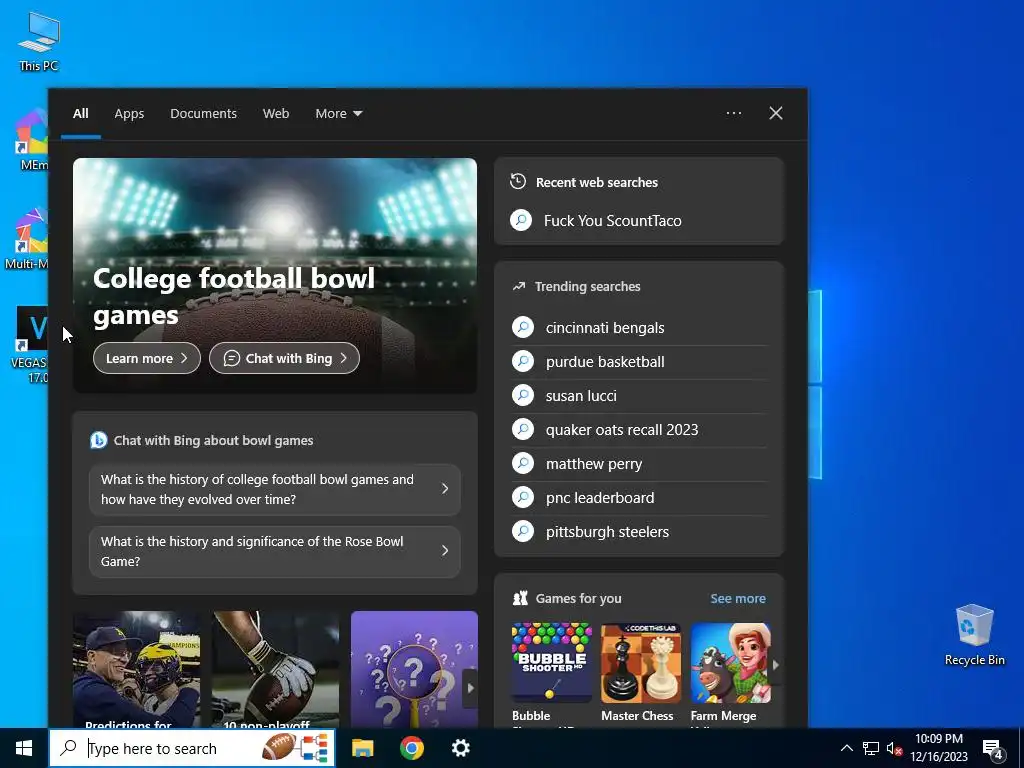The width and height of the screenshot is (1024, 768).
Task: Click the search icon beside cincinnati bengals
Action: click(x=523, y=327)
